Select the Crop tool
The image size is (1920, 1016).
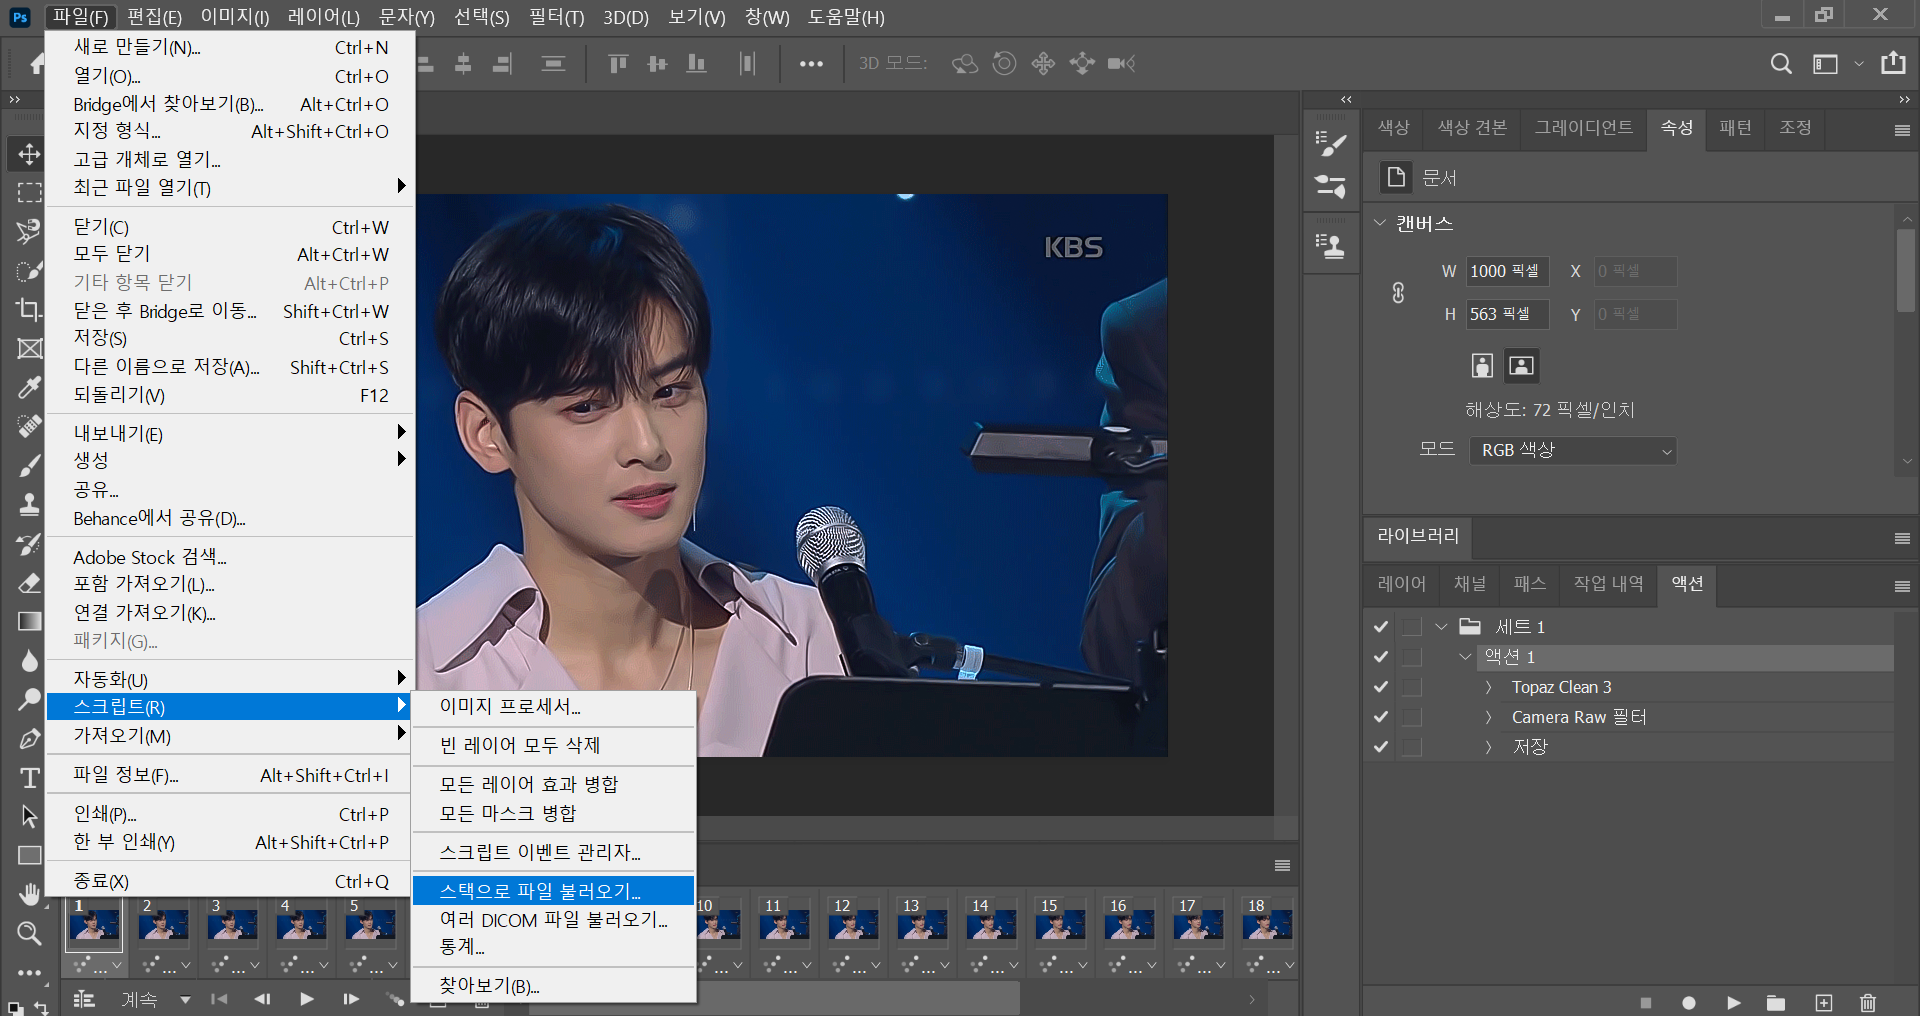click(29, 309)
